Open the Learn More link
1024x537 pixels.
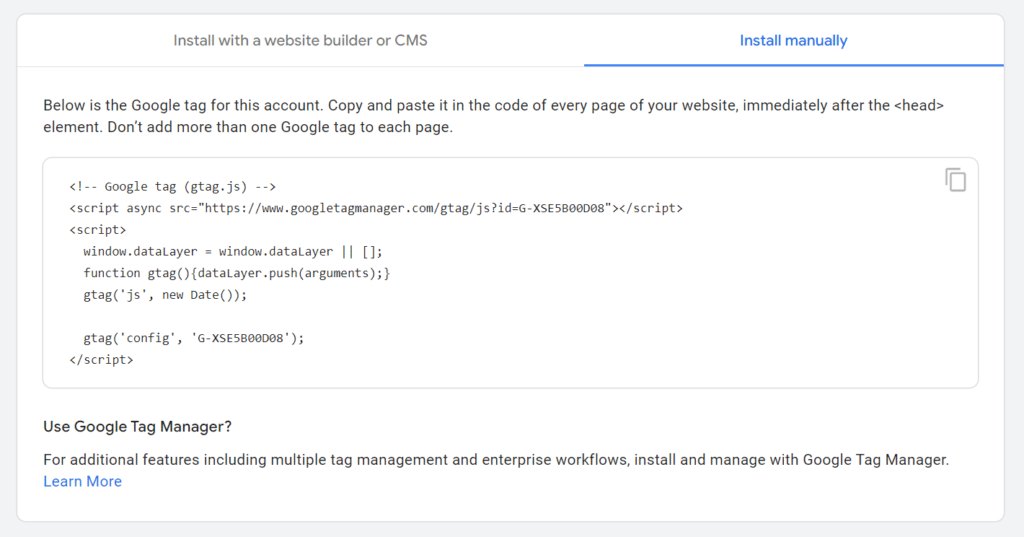pos(82,481)
